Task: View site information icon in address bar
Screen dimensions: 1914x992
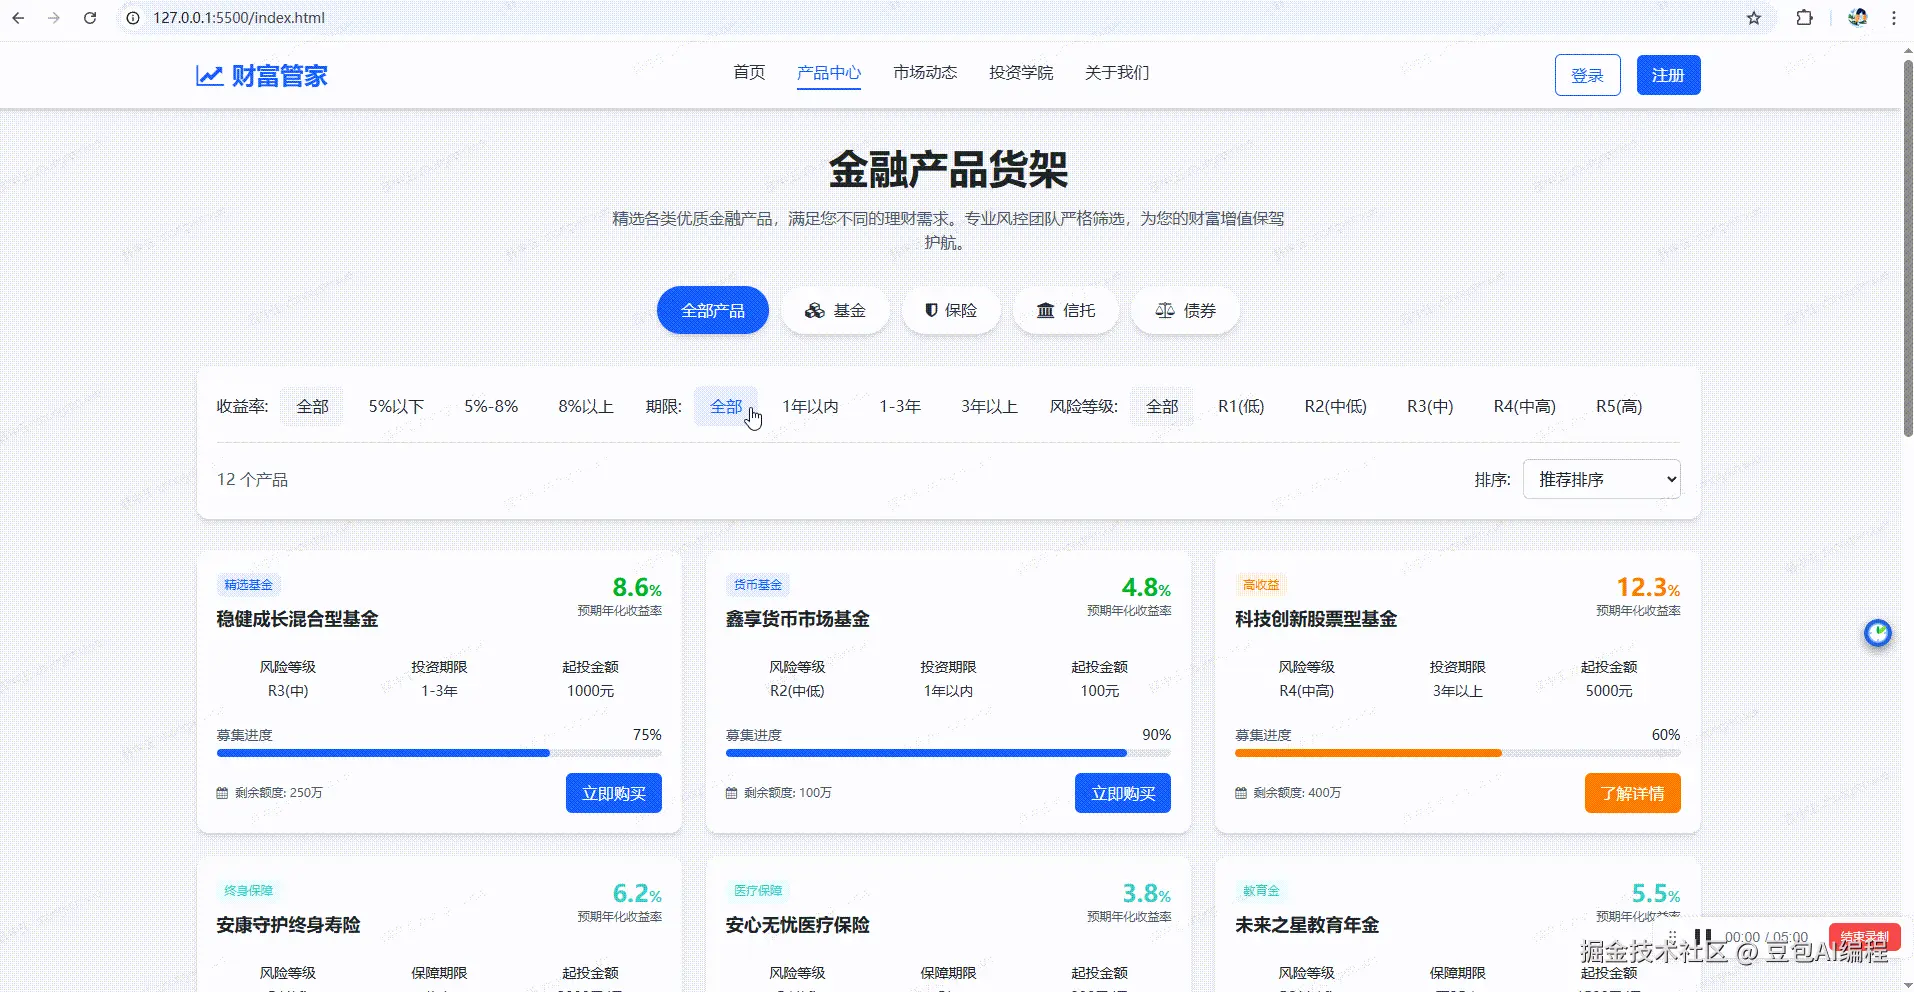Action: coord(133,18)
